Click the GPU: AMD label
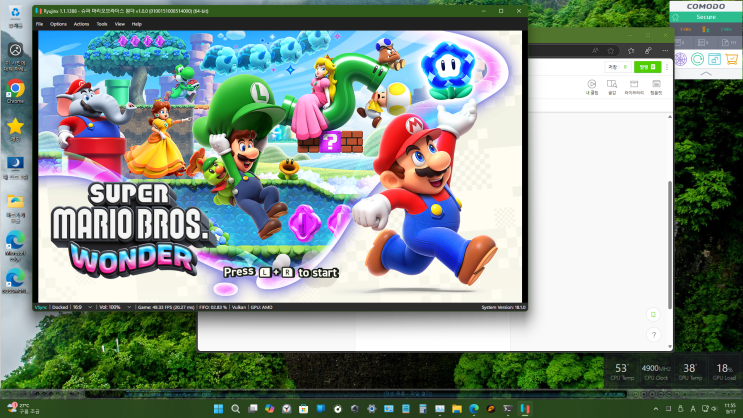This screenshot has height=418, width=743. pyautogui.click(x=261, y=307)
